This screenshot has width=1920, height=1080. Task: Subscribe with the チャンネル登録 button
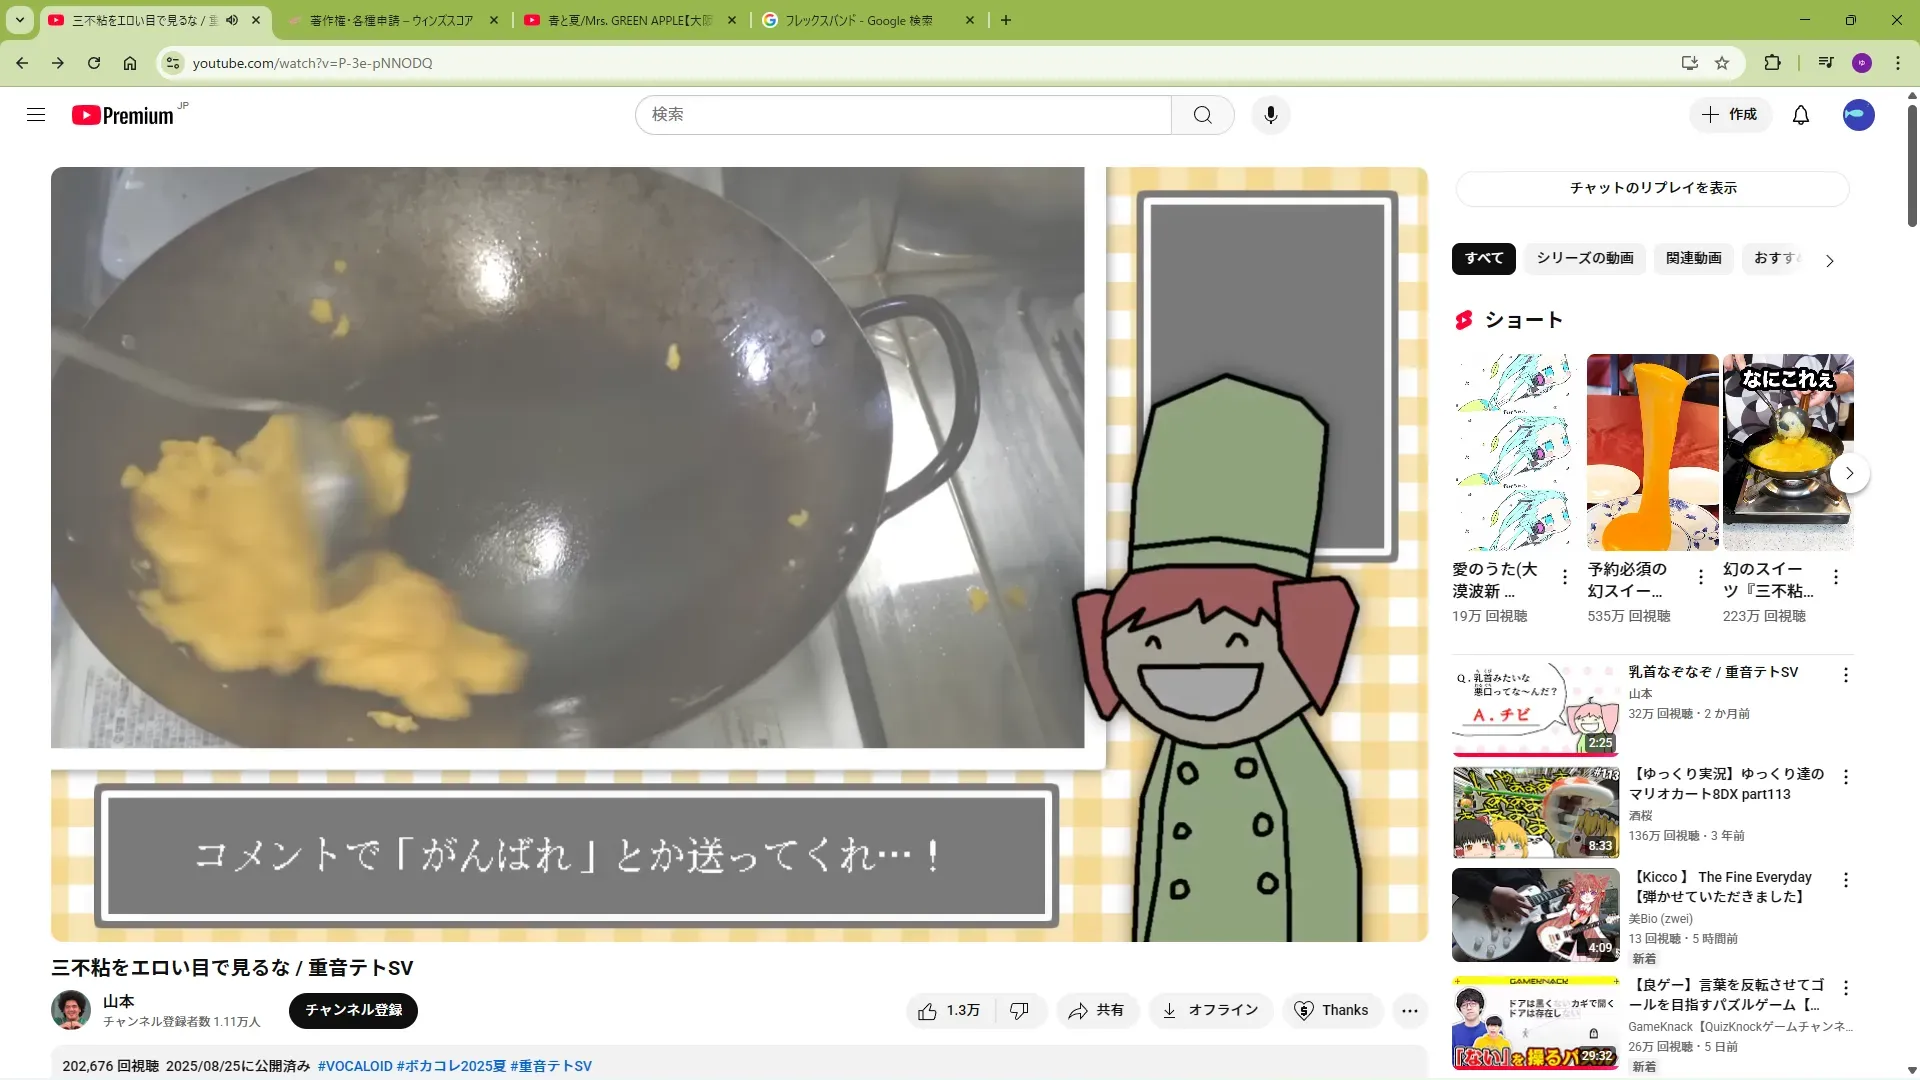(x=353, y=1010)
